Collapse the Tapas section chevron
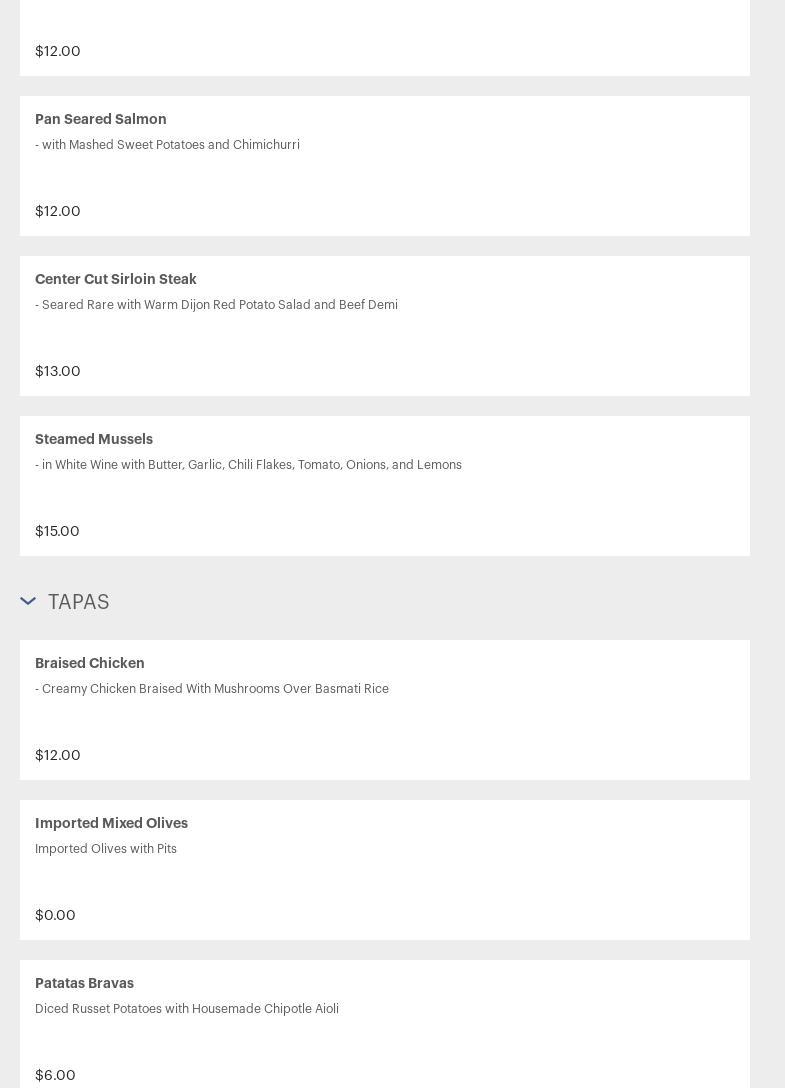The image size is (785, 1088). pos(28,601)
